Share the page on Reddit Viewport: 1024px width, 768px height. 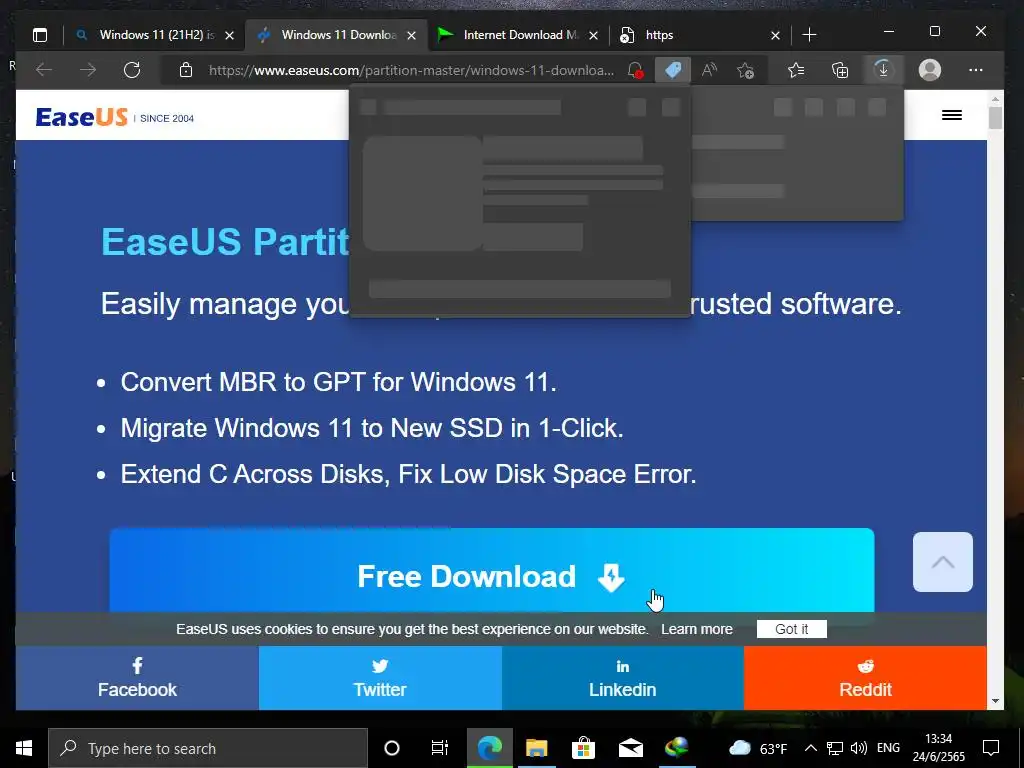tap(865, 678)
